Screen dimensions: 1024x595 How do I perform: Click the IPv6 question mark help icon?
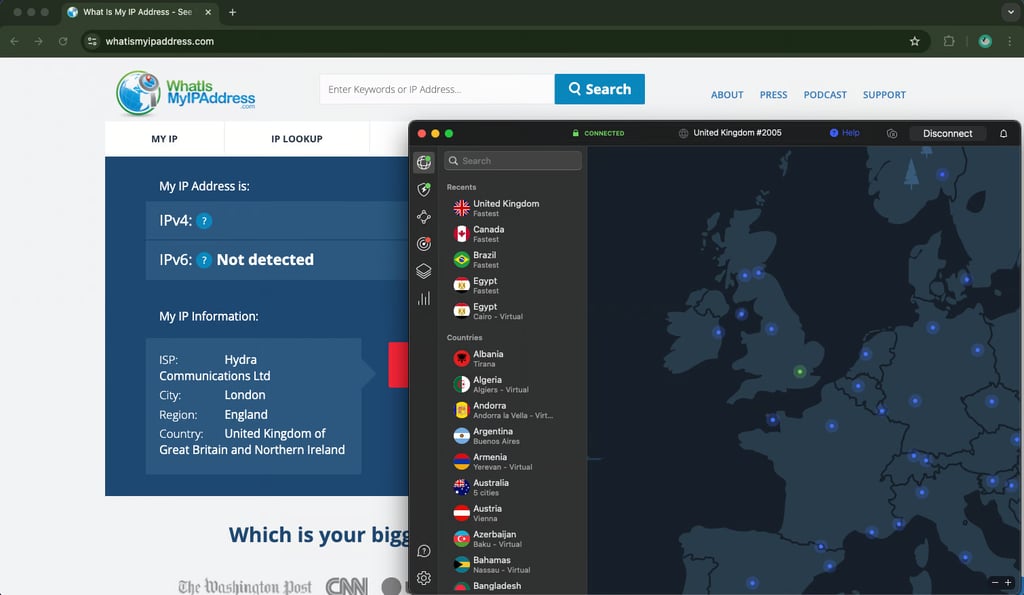click(204, 260)
